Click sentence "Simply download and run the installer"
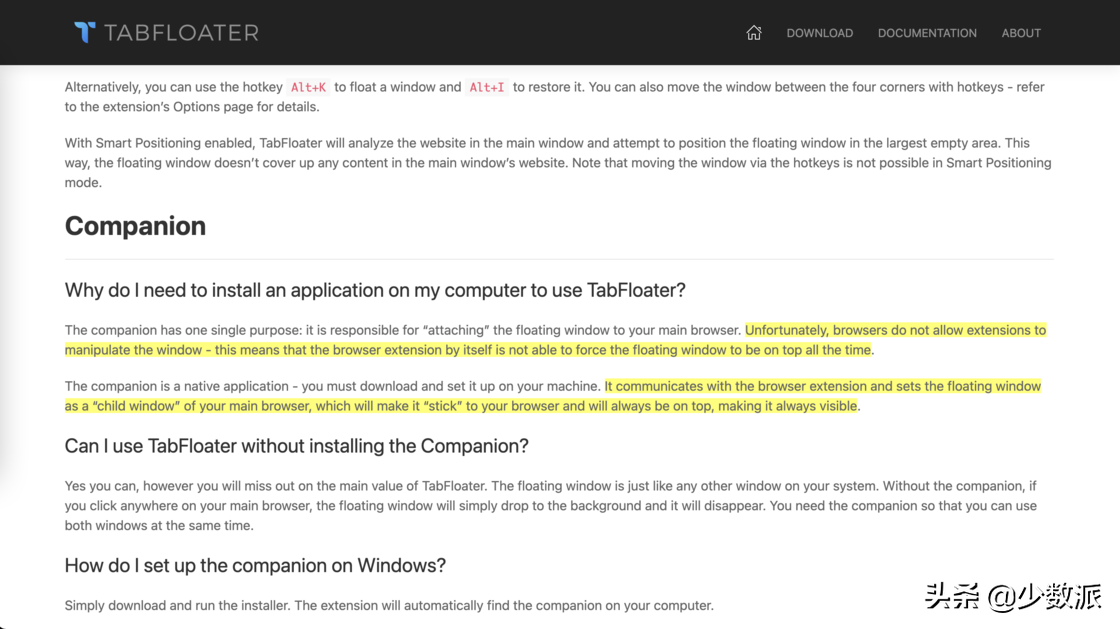The image size is (1120, 629). point(177,605)
